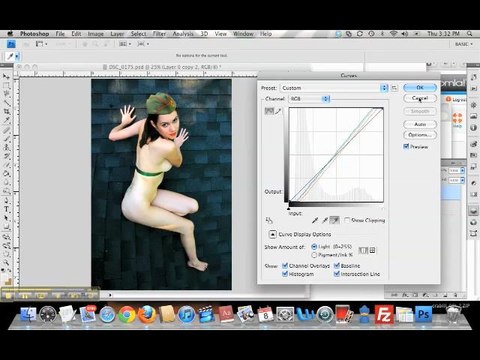
Task: Open the Filter menu
Action: (159, 34)
